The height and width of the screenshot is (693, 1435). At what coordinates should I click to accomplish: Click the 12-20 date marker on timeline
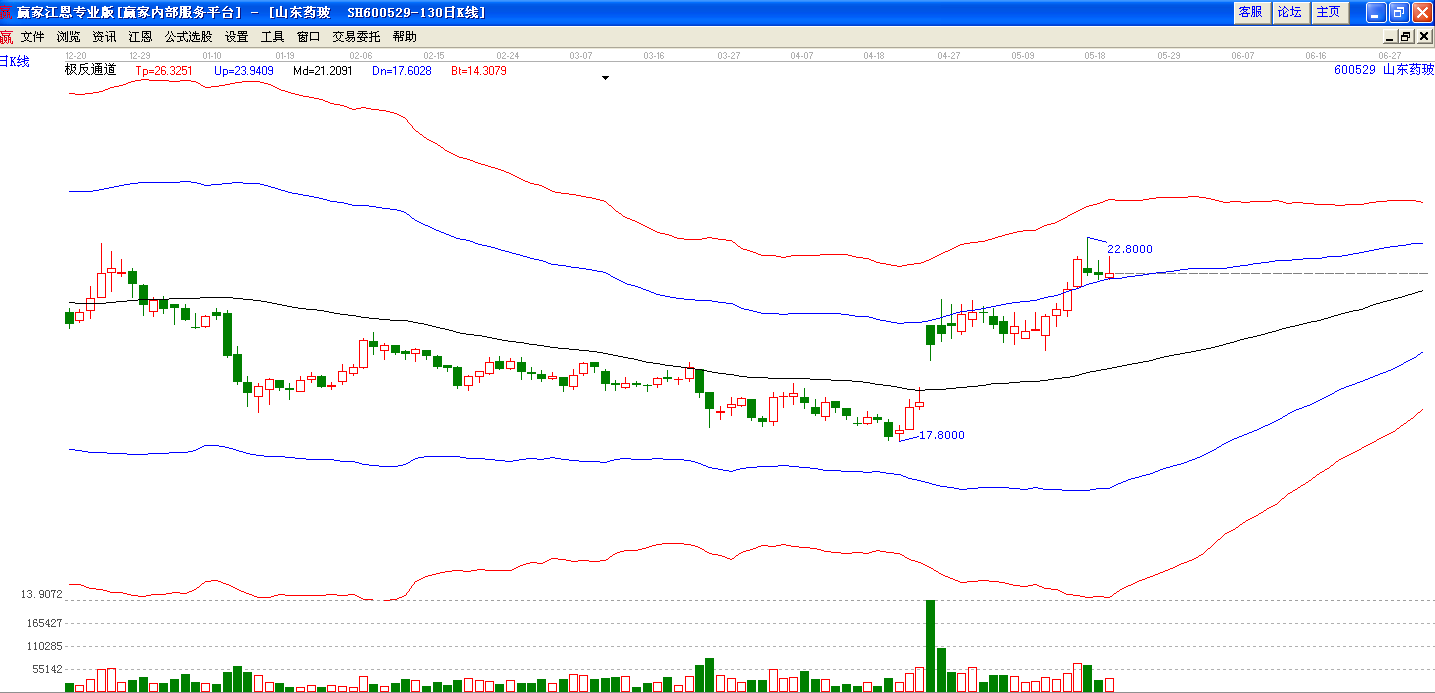click(75, 56)
